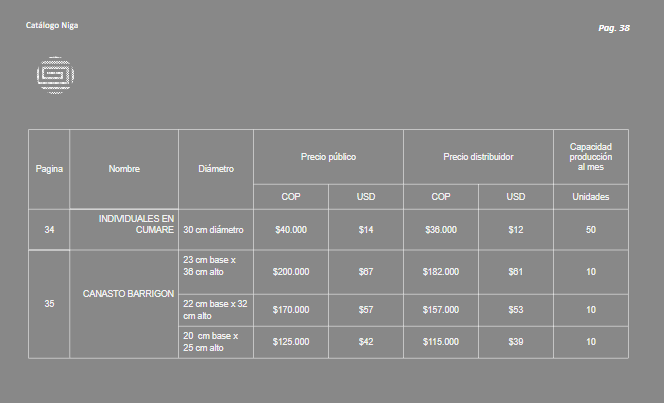Click the $40.000 public price cell

[x=291, y=230]
